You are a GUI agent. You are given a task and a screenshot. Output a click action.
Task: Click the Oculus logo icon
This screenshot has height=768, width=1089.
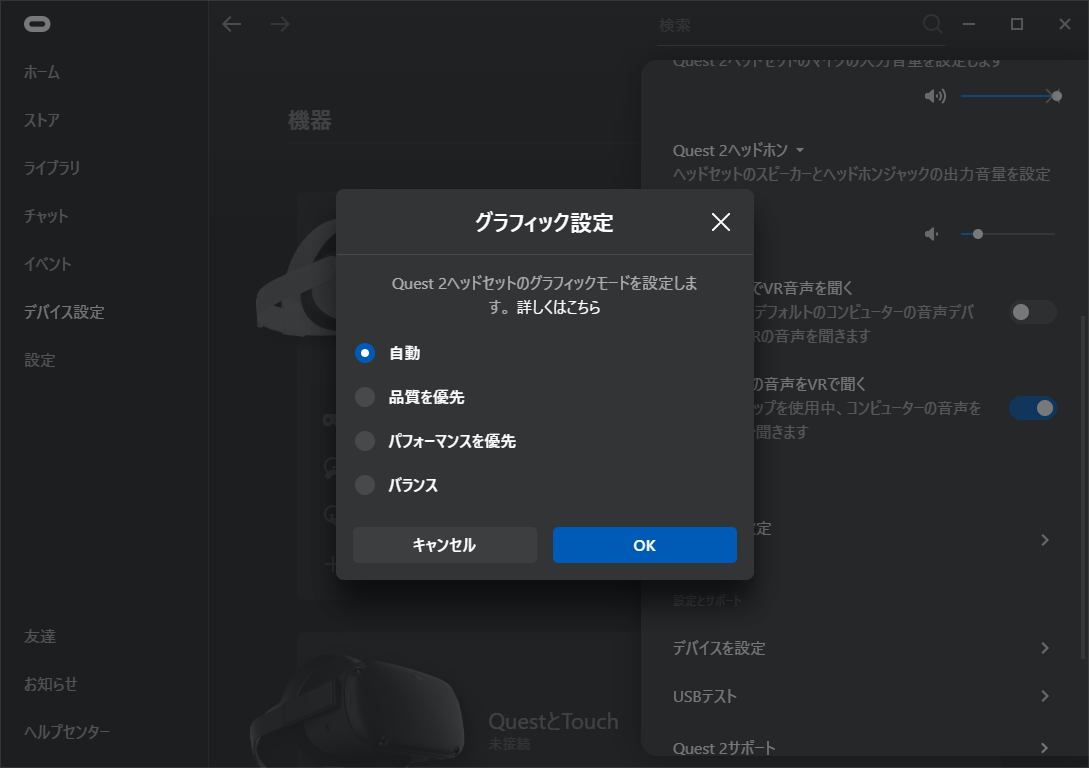click(x=37, y=24)
